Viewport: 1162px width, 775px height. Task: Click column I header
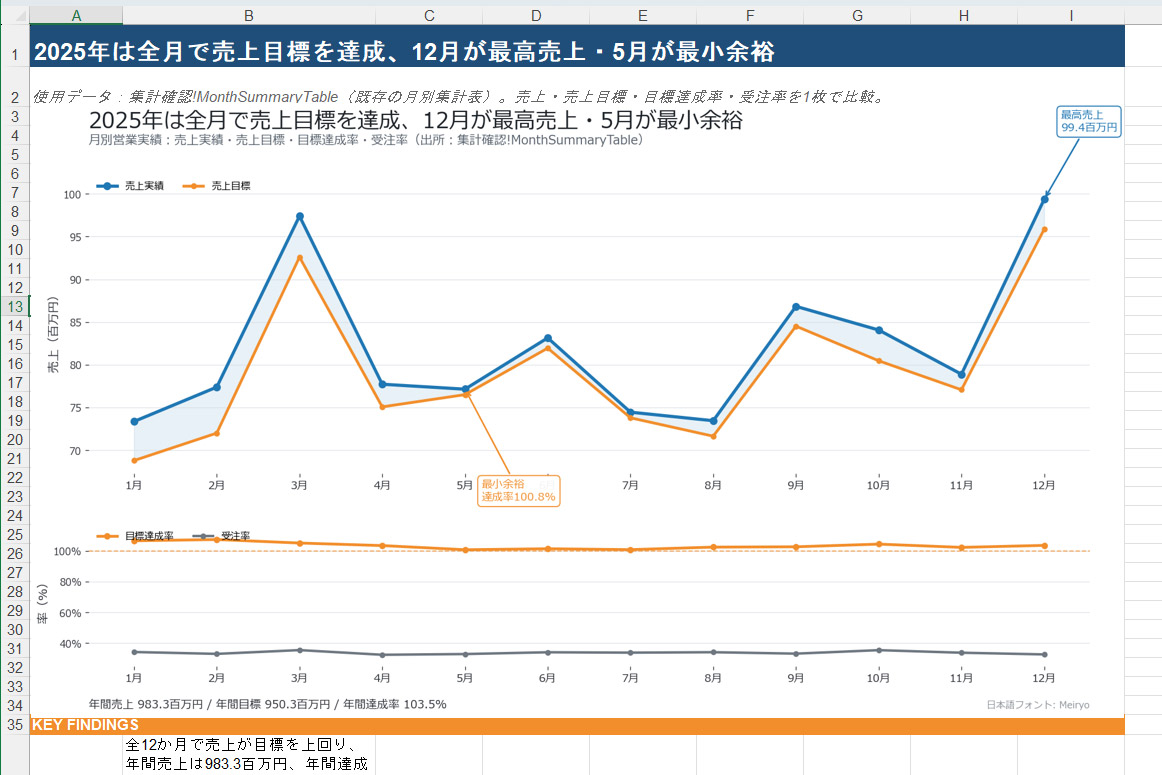[x=1071, y=16]
